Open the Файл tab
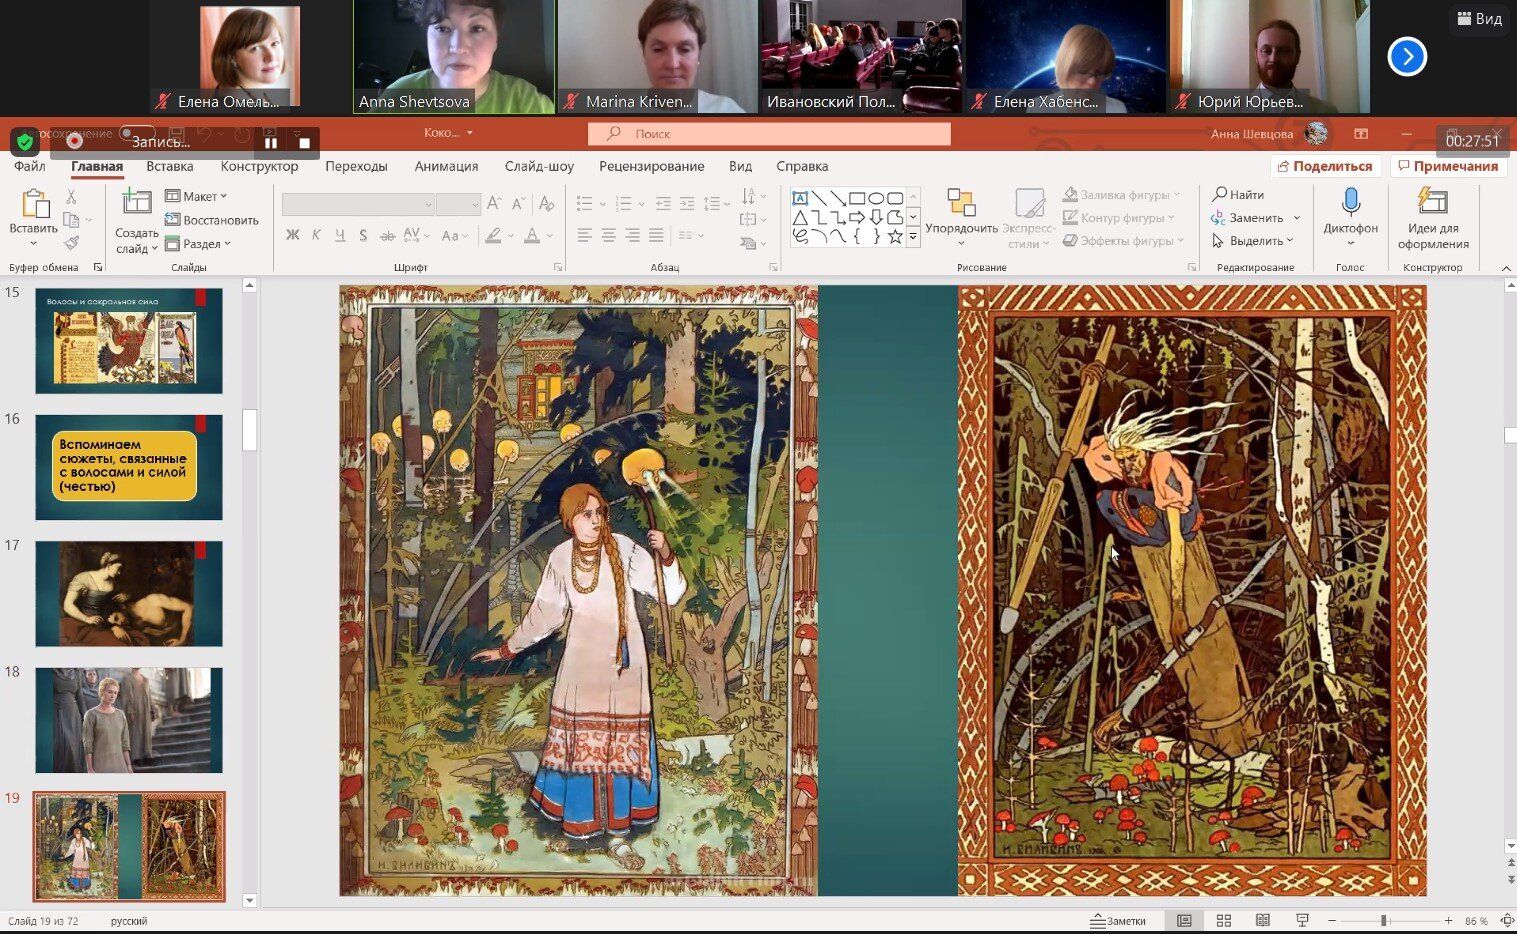This screenshot has height=934, width=1517. [x=30, y=166]
